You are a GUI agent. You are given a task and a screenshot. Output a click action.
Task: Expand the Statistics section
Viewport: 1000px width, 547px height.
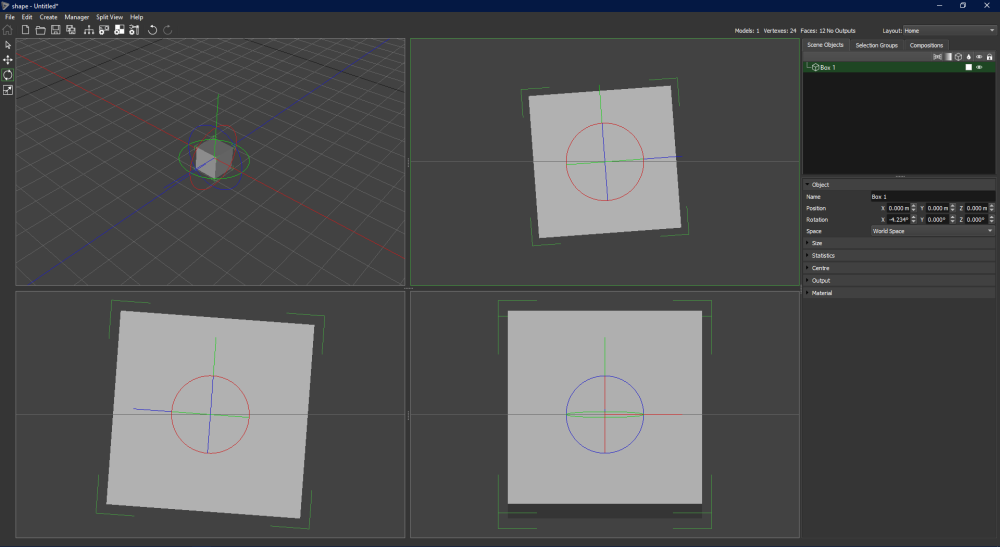[899, 255]
